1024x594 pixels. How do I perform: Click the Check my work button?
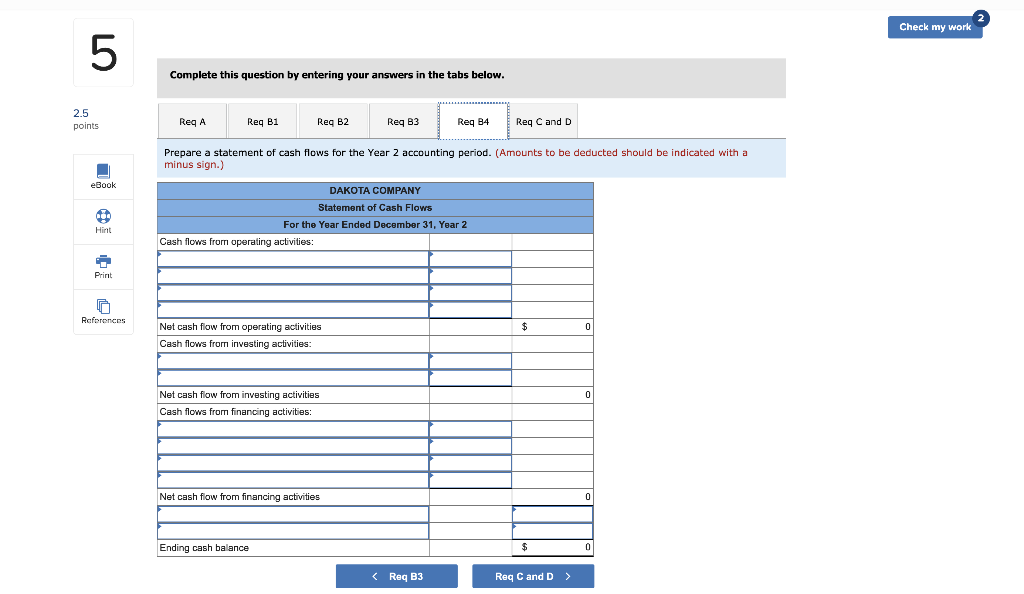(x=934, y=28)
